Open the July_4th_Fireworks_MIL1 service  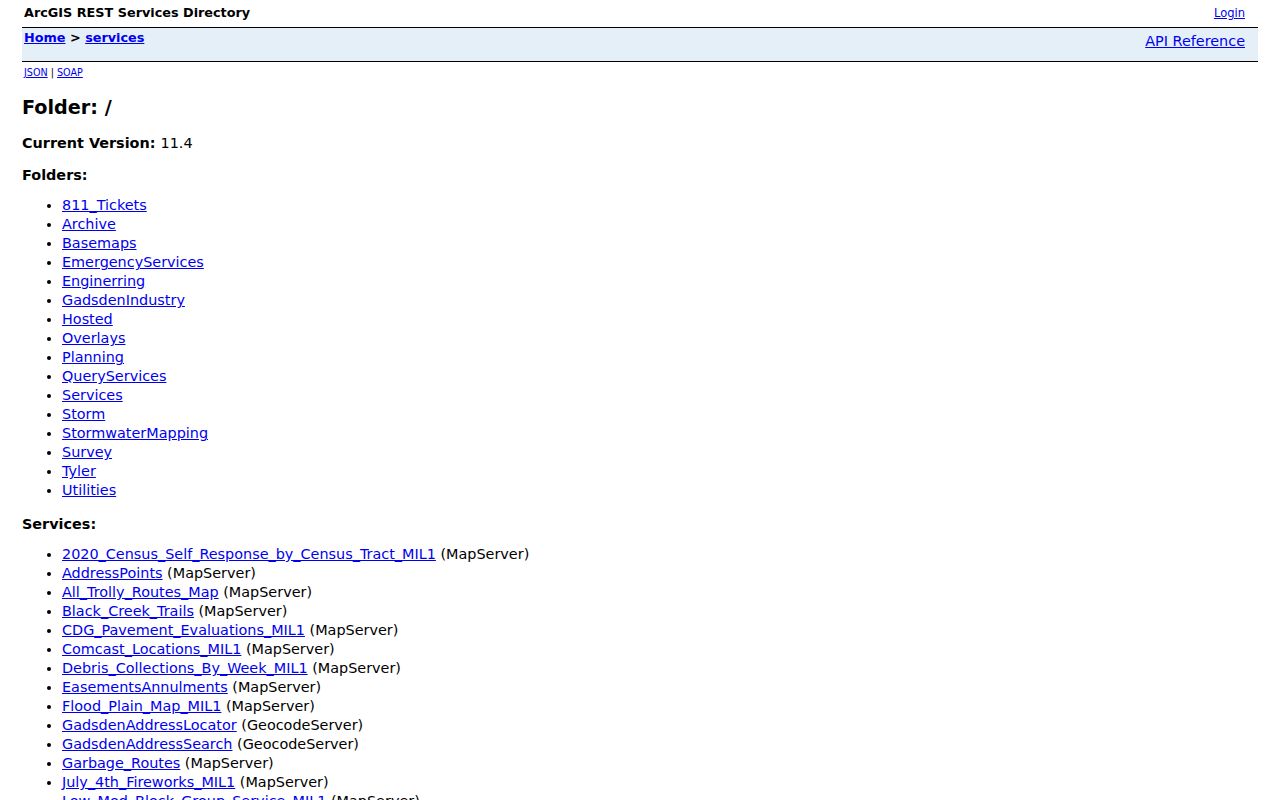click(148, 782)
